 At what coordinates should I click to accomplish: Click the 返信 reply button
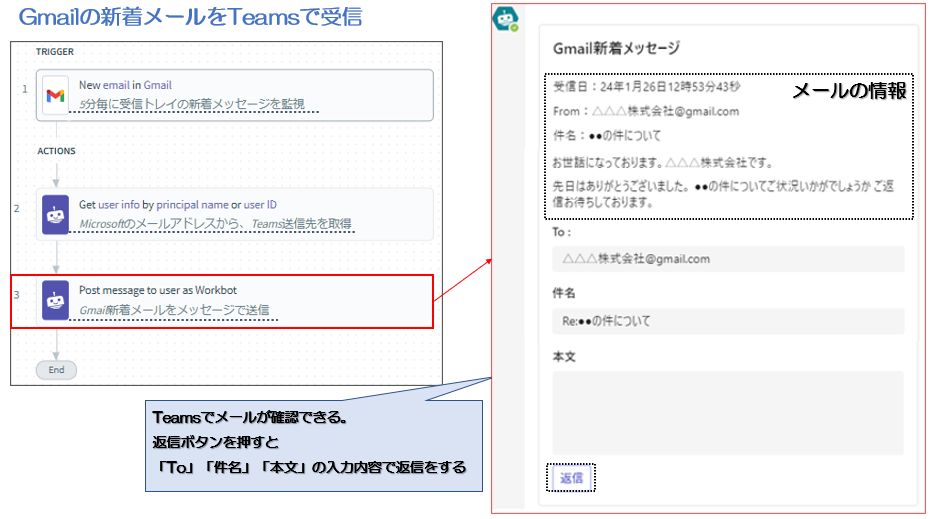pos(571,478)
